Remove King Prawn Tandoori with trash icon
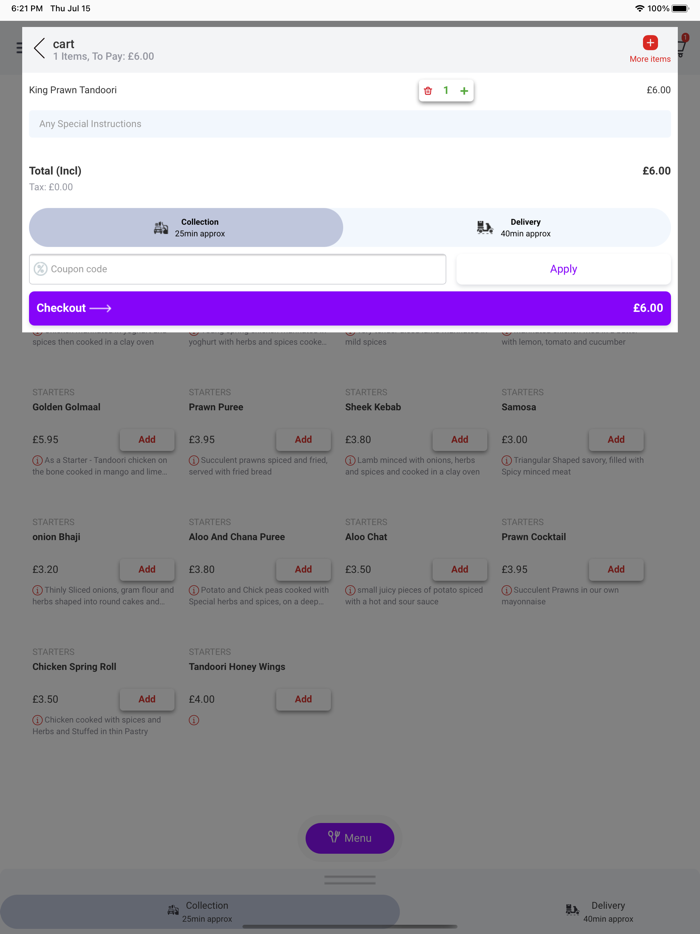Screen dimensions: 700x934 pyautogui.click(x=428, y=91)
